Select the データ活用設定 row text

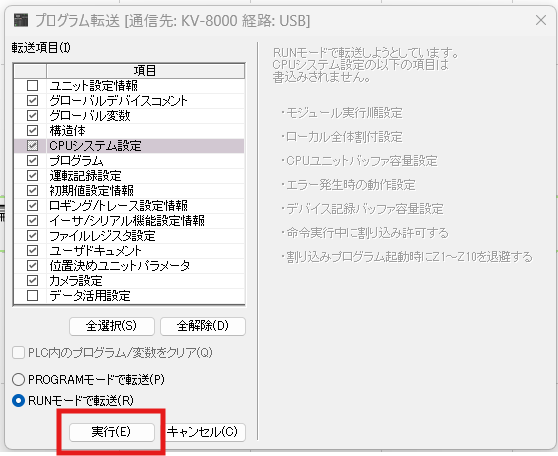coord(90,295)
